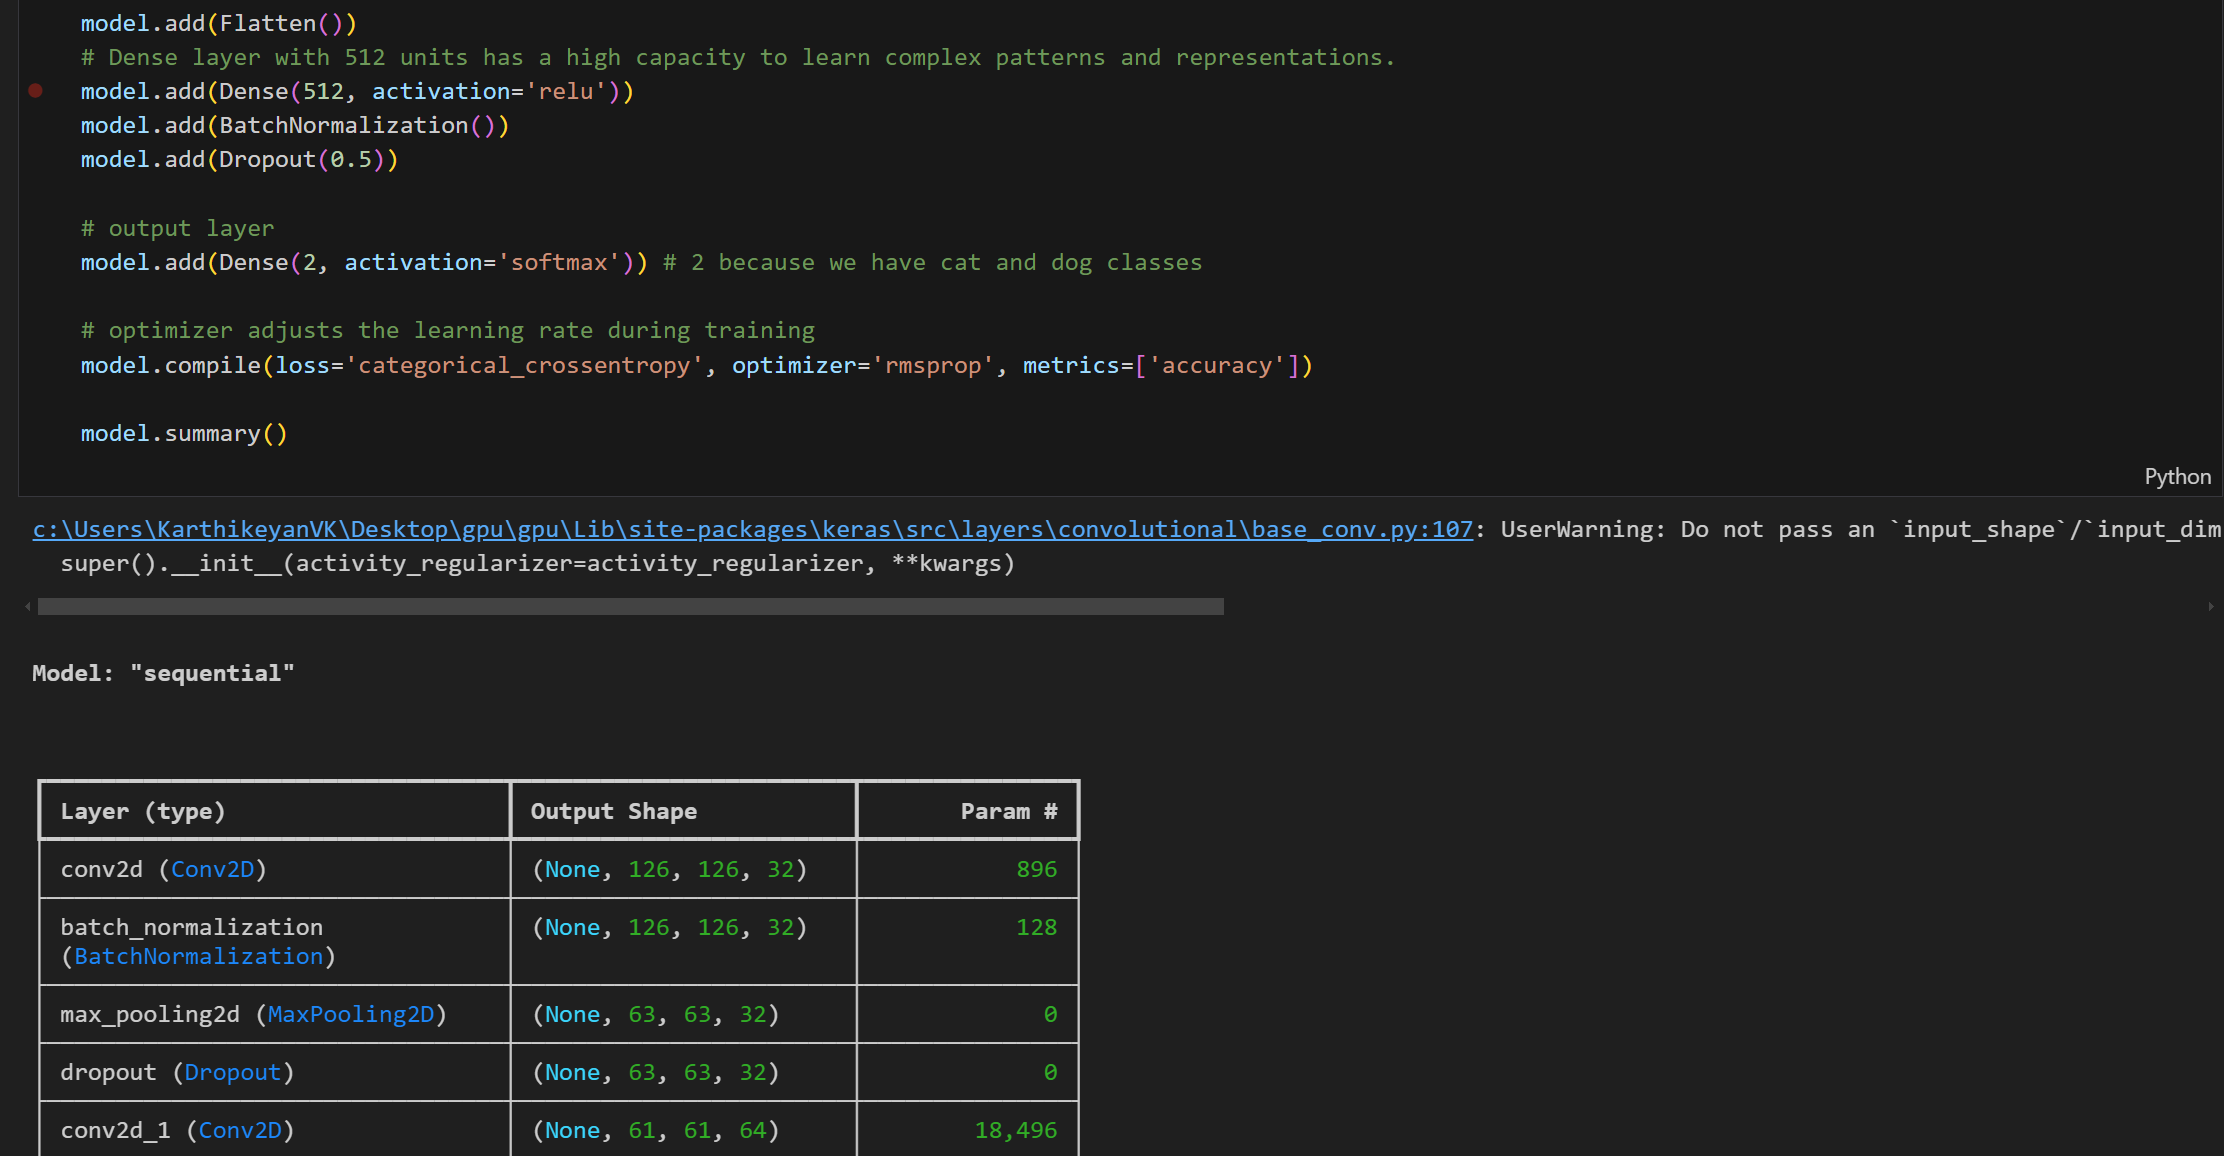The height and width of the screenshot is (1156, 2224).
Task: Click the model.summary() code line
Action: (184, 434)
